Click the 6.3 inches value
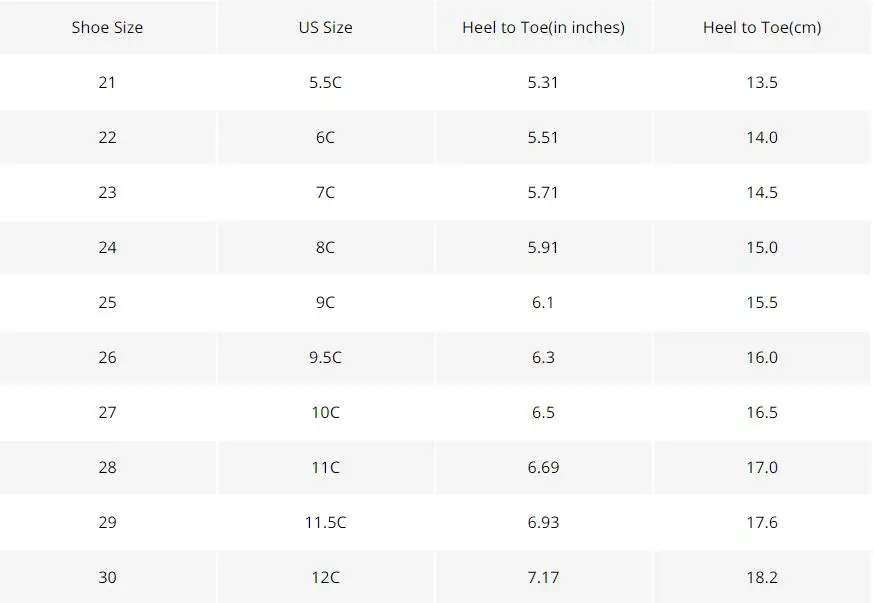 point(543,357)
